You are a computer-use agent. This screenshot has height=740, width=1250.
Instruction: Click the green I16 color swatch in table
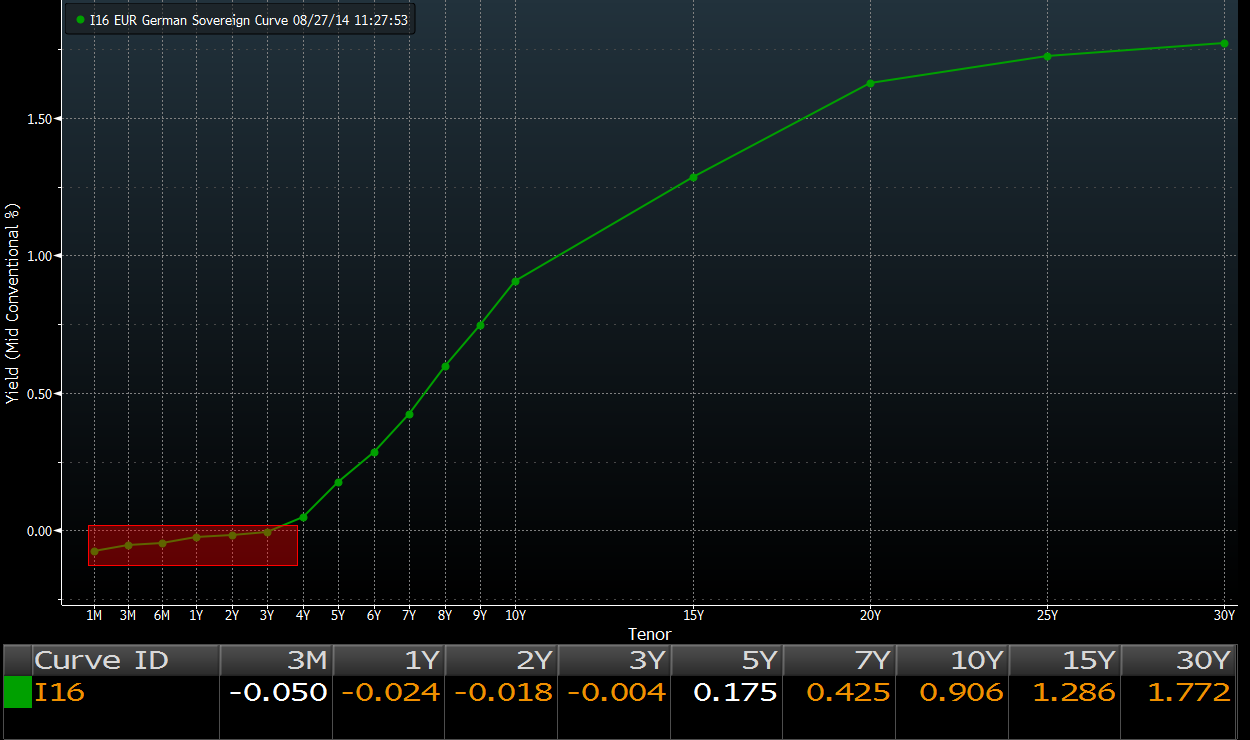18,692
